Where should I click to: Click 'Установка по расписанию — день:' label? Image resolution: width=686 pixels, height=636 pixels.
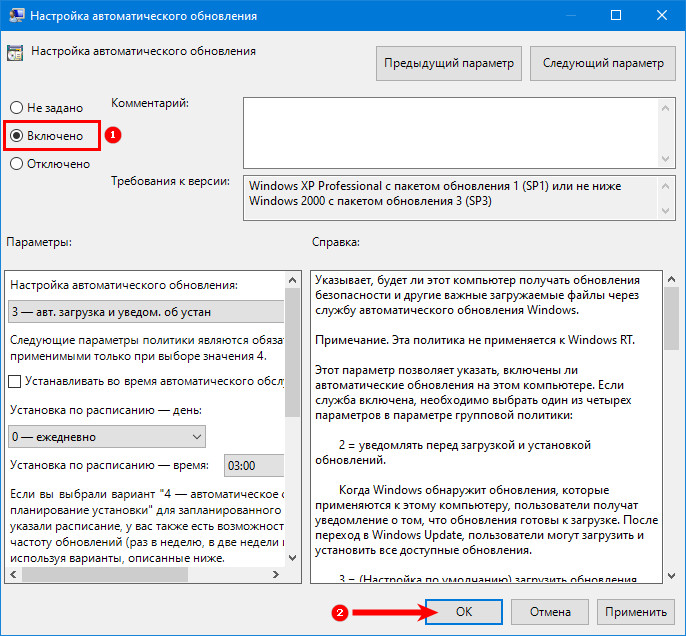tap(106, 410)
